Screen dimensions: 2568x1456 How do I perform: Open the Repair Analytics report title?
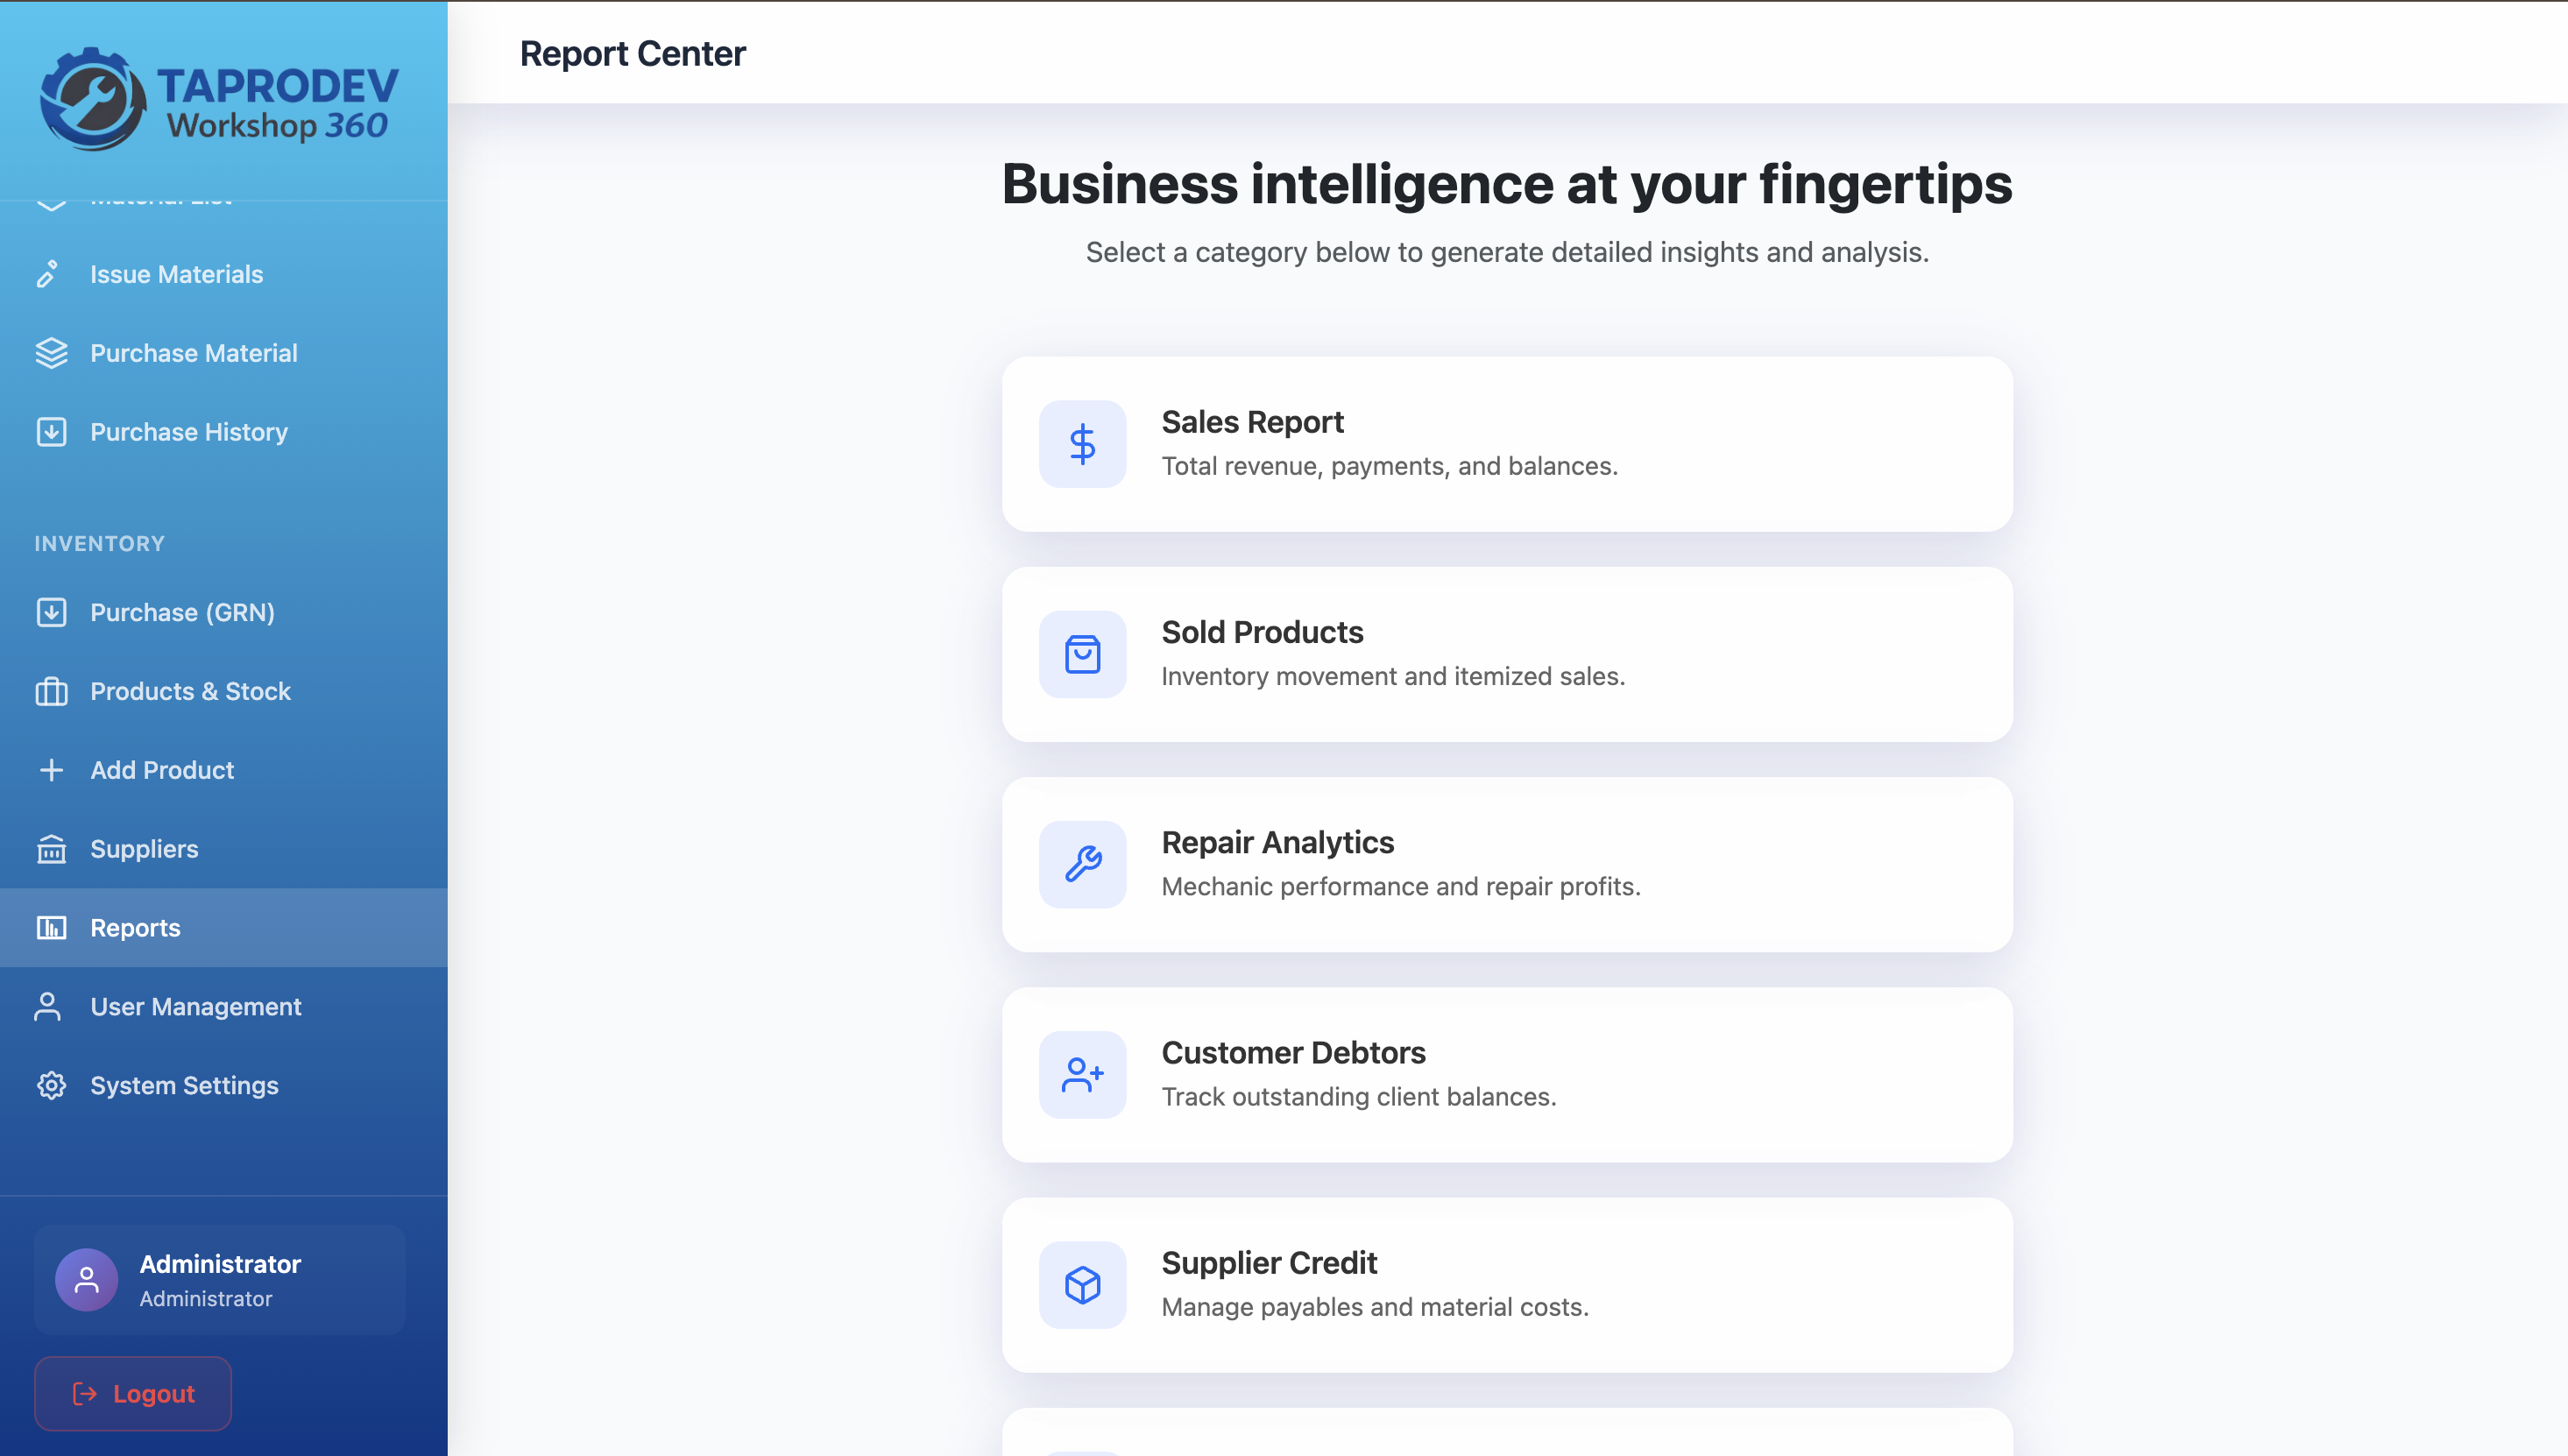(1277, 842)
